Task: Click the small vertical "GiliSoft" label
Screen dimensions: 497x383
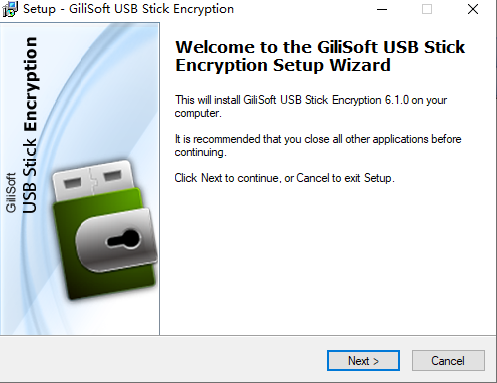Action: click(11, 193)
